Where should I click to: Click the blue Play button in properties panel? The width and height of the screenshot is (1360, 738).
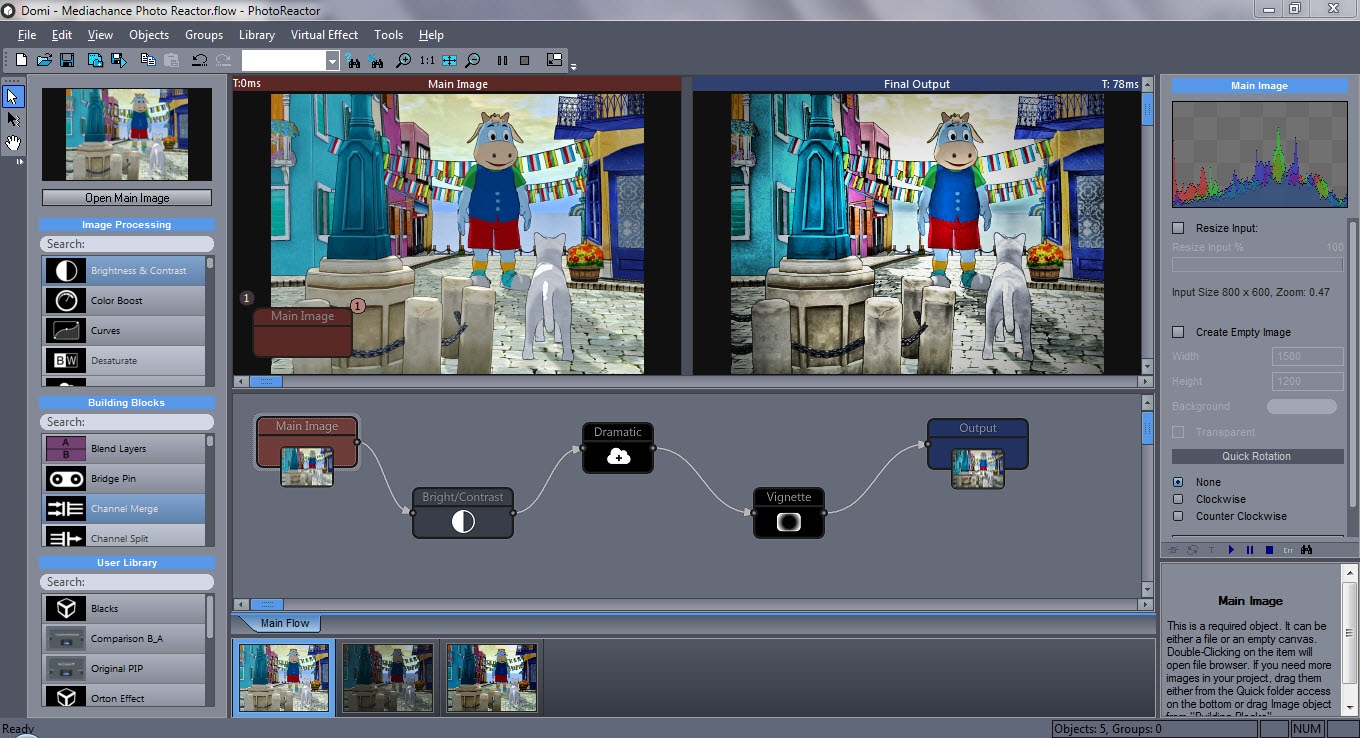click(x=1231, y=550)
